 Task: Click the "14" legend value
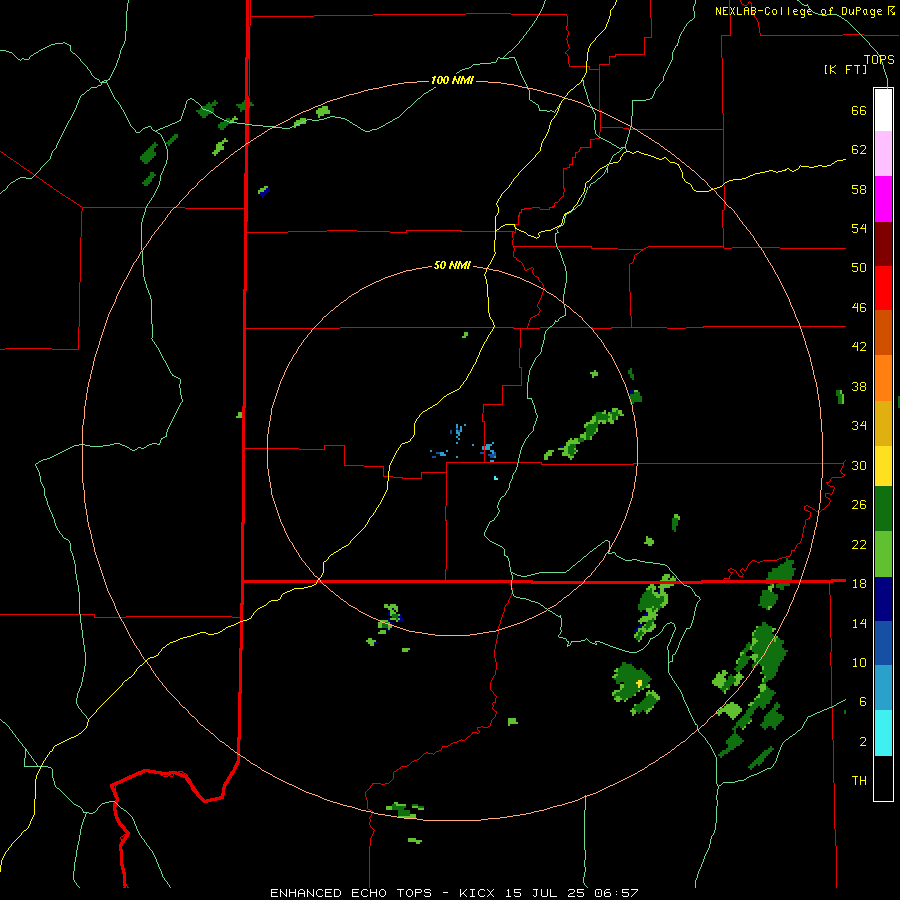click(859, 623)
